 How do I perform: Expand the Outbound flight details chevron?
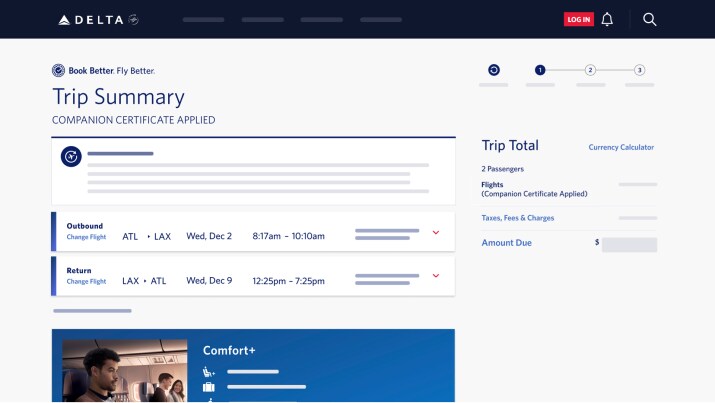click(x=436, y=232)
